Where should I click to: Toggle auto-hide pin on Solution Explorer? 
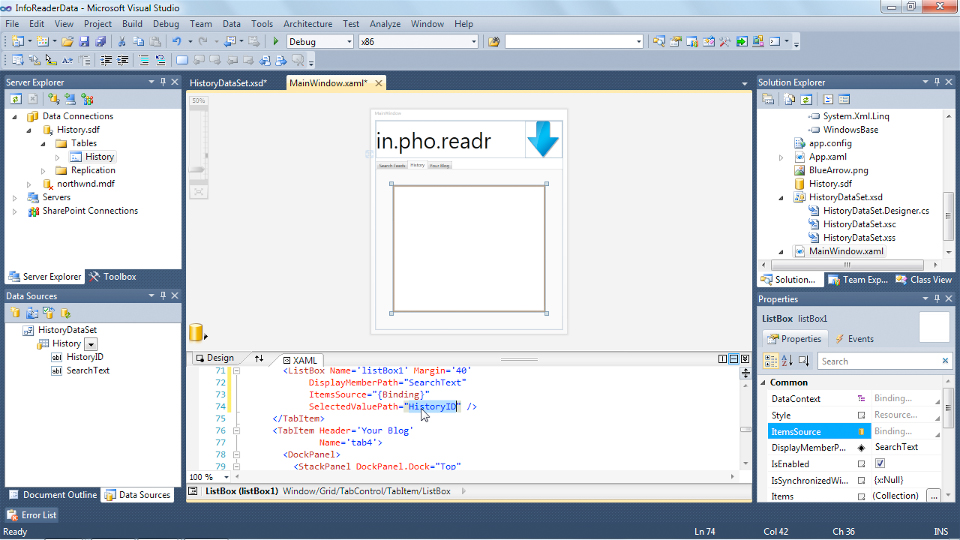coord(937,81)
